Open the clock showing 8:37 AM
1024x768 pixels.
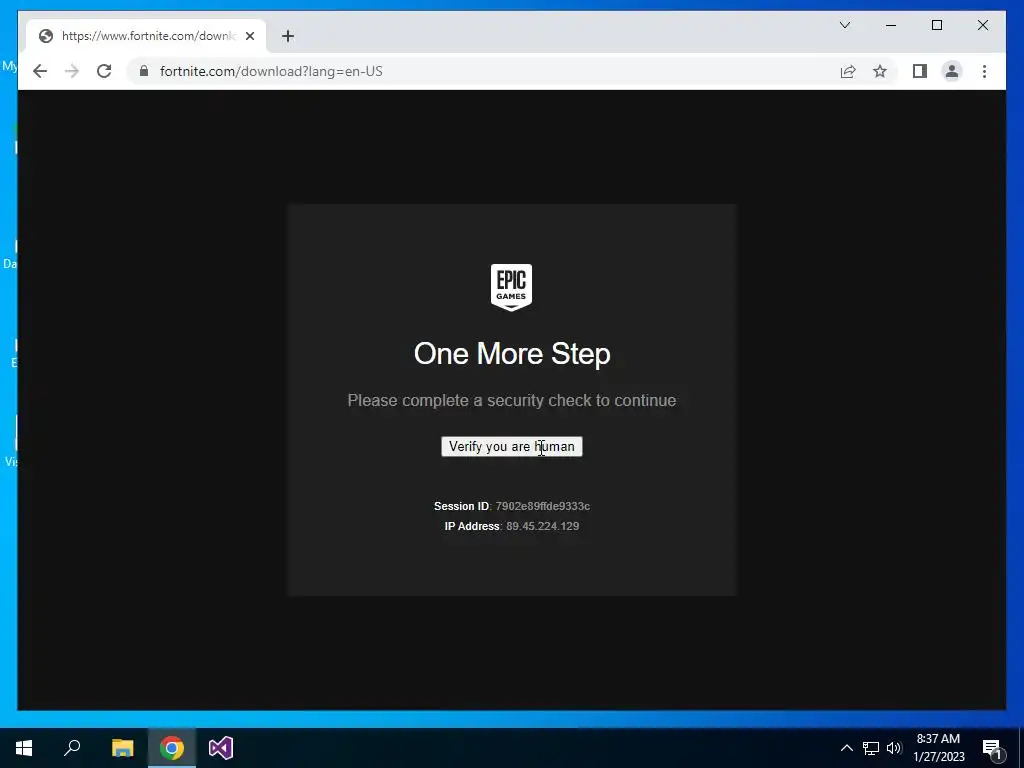point(938,748)
